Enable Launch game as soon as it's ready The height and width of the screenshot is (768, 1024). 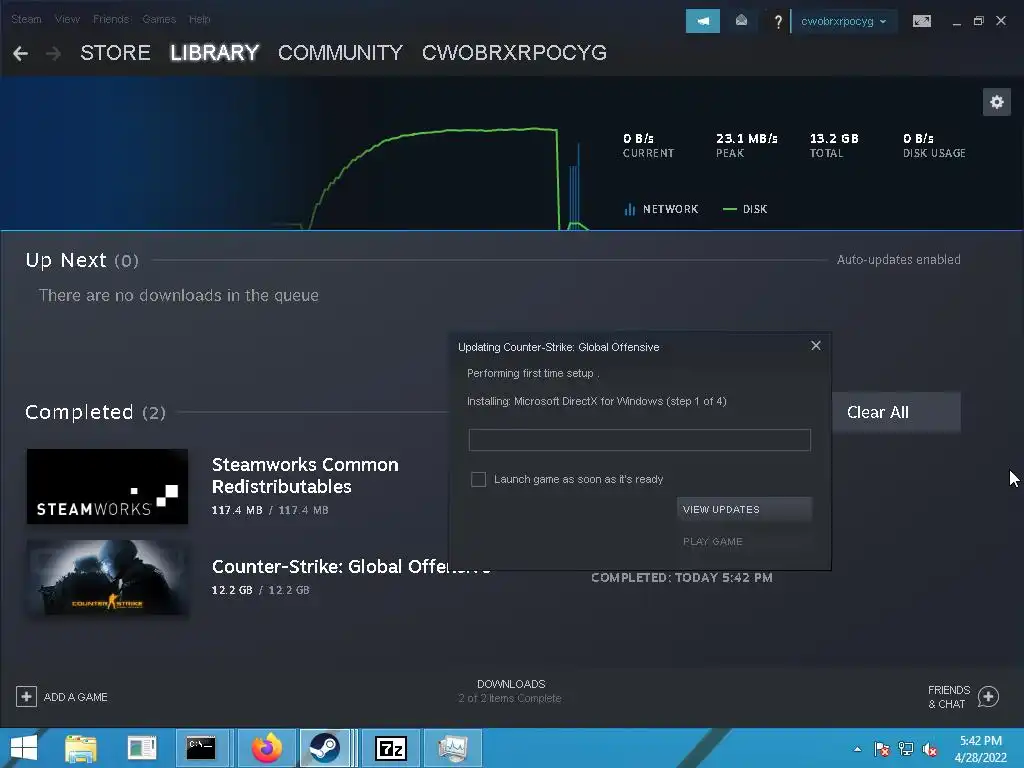point(478,479)
